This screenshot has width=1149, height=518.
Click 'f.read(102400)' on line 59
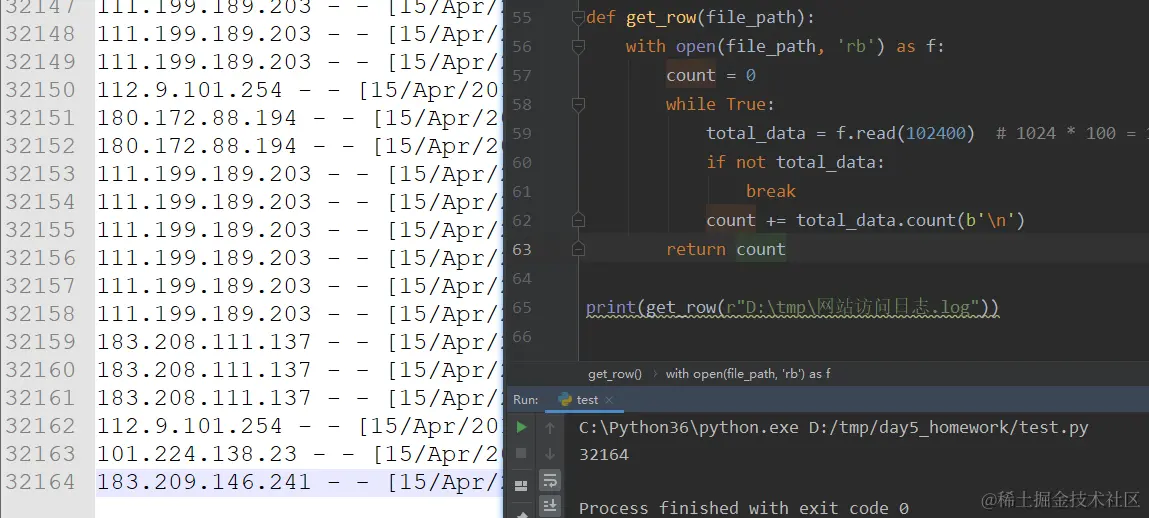coord(906,133)
